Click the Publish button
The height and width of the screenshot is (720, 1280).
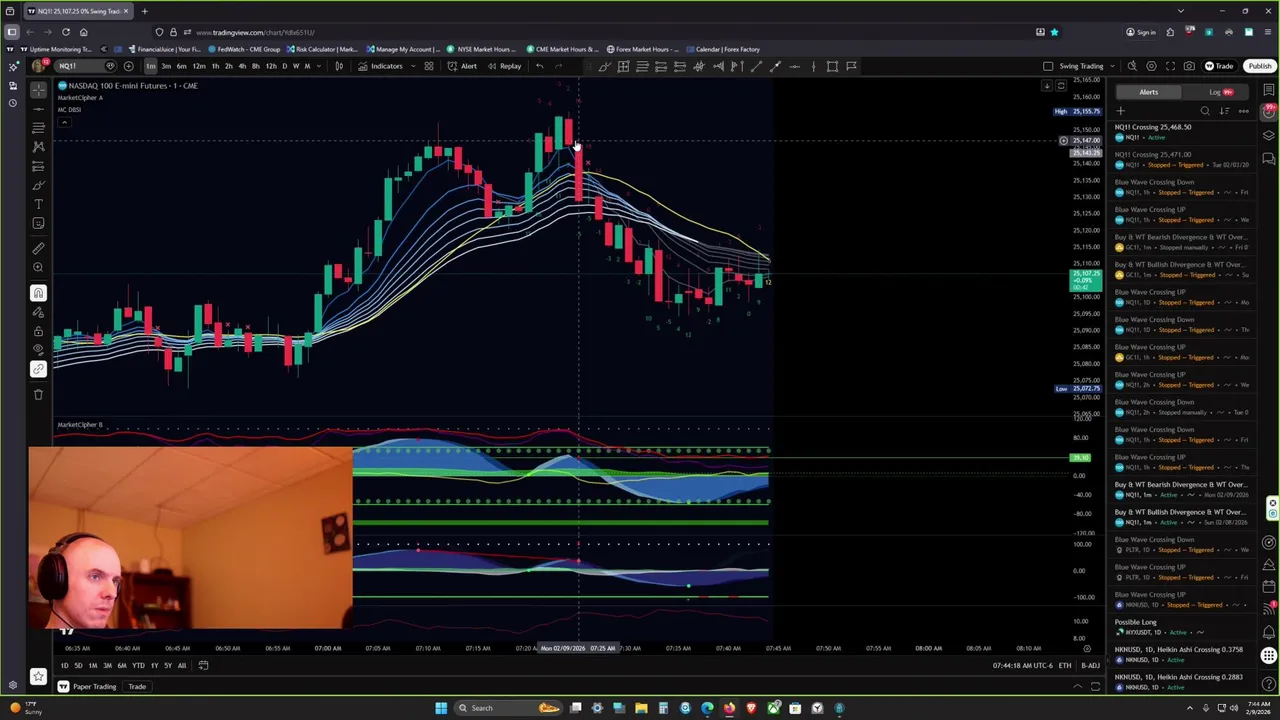click(x=1259, y=66)
